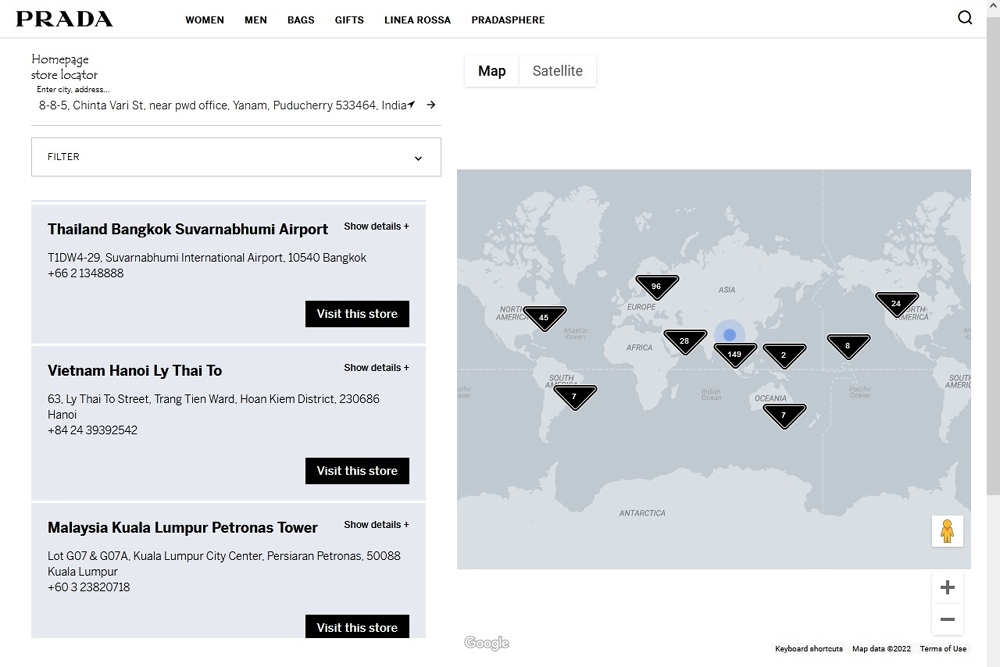Expand details for Thailand Bangkok Suvarnabhumi Airport

click(376, 226)
